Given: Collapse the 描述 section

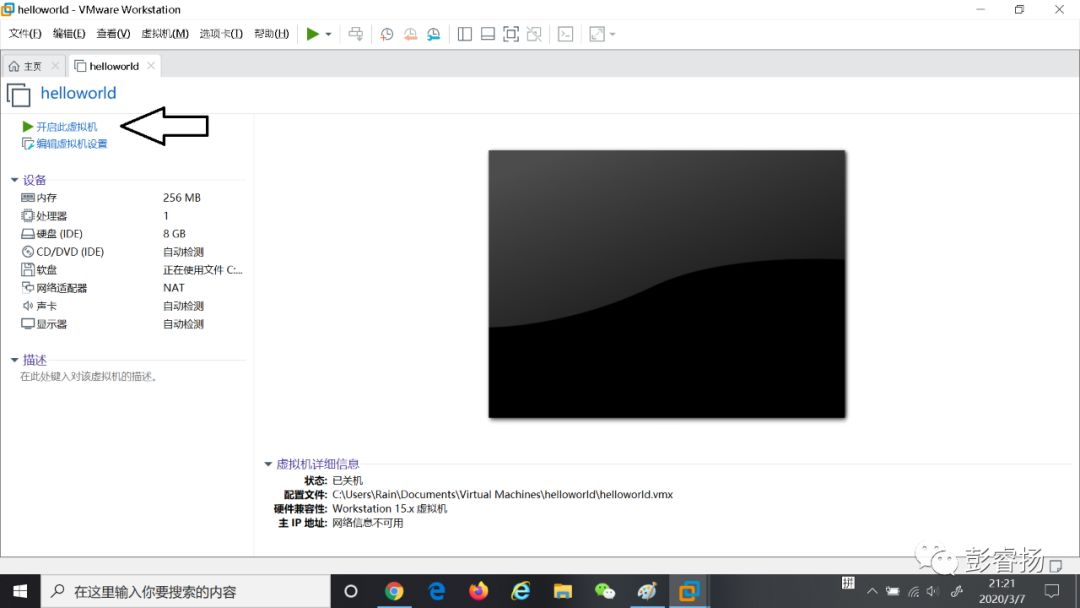Looking at the screenshot, I should [x=14, y=359].
